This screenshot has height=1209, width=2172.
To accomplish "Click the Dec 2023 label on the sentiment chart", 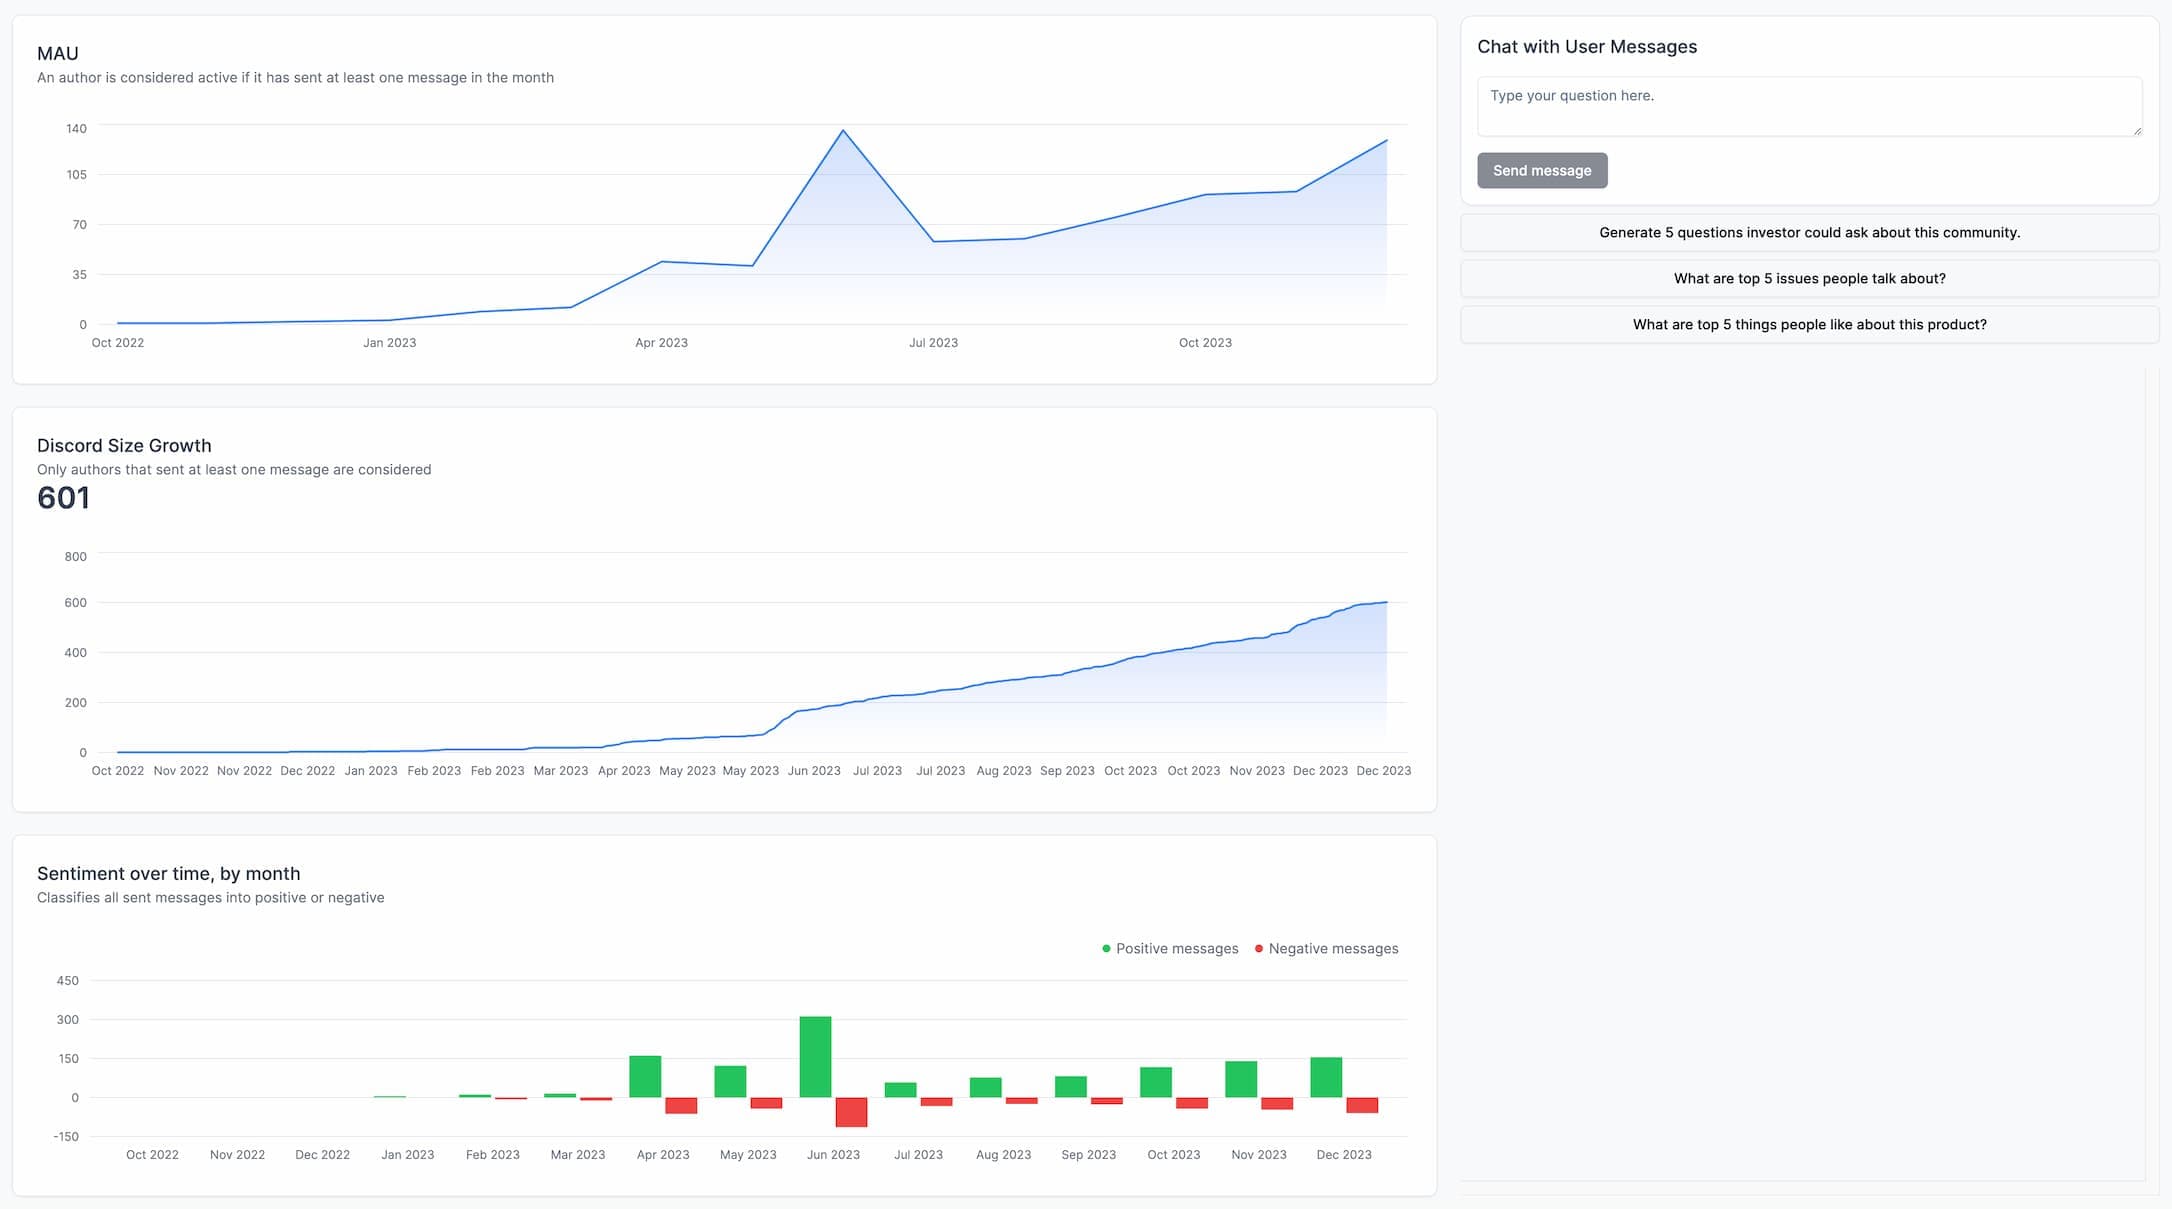I will [x=1343, y=1154].
